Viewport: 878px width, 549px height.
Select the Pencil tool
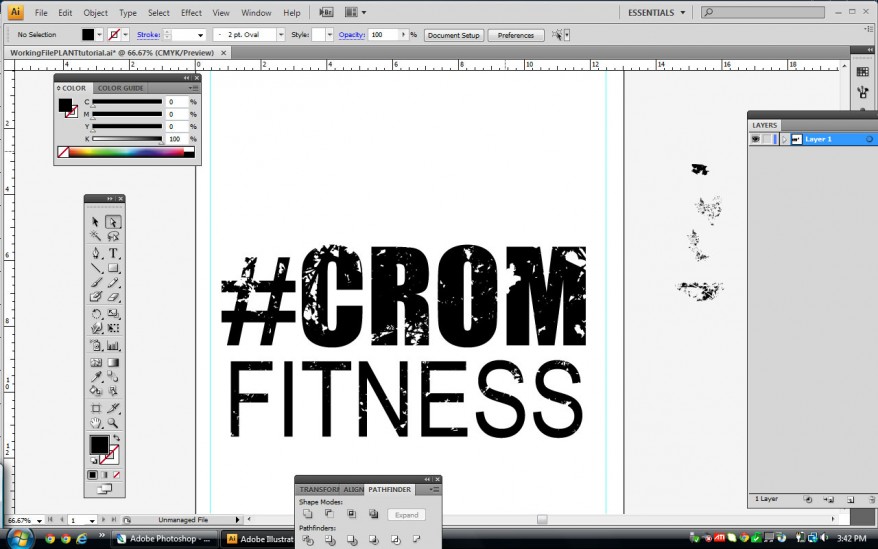point(113,282)
